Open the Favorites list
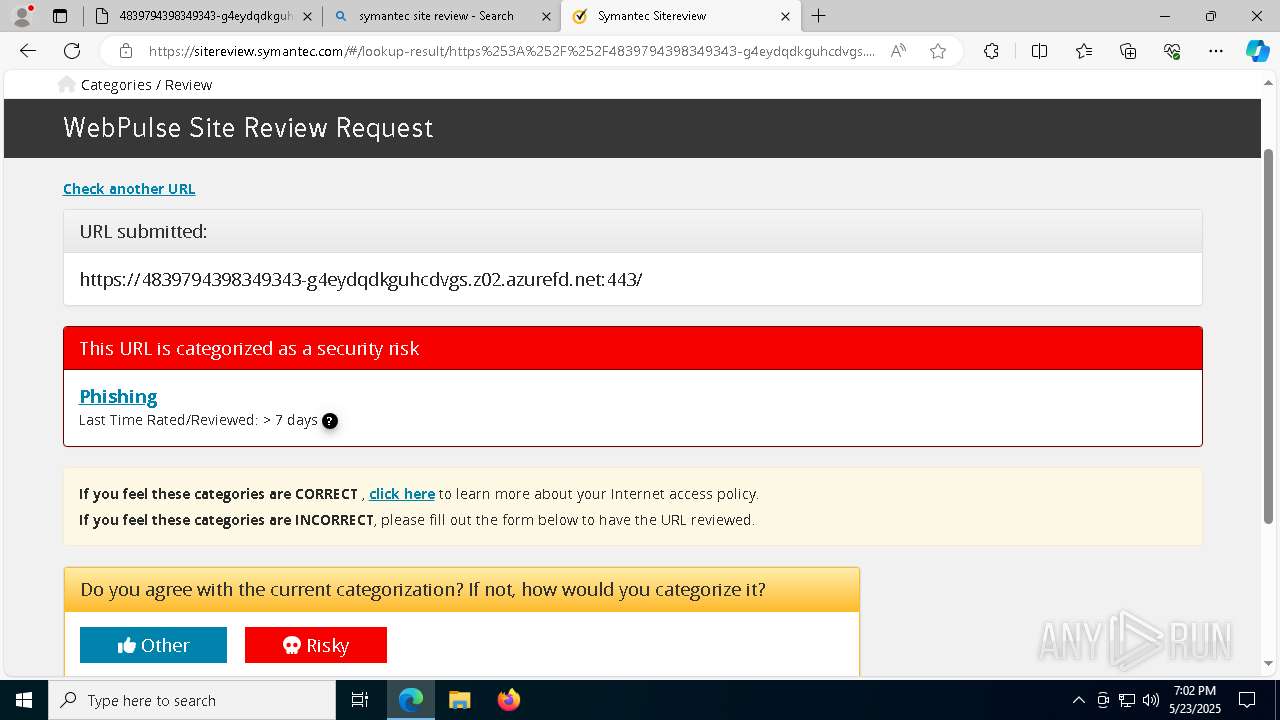This screenshot has height=720, width=1280. [1084, 51]
